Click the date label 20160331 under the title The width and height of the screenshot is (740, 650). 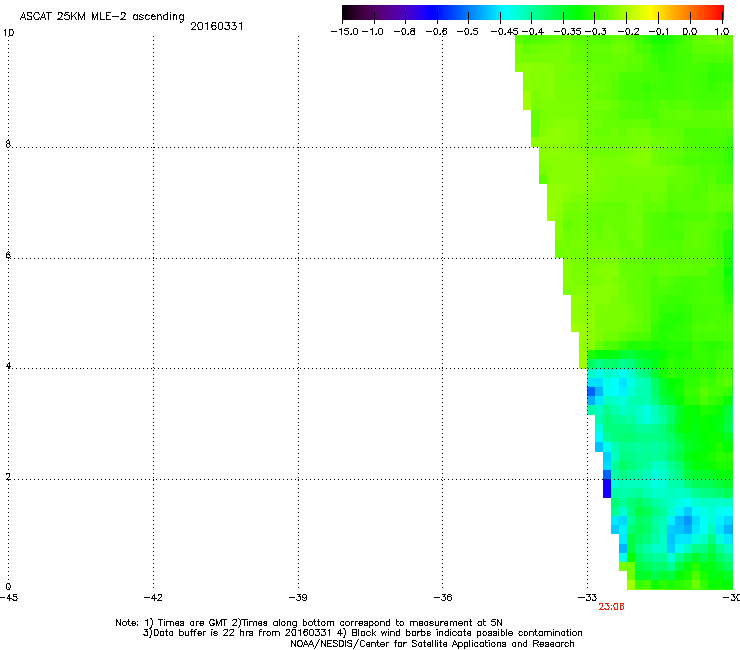(x=217, y=26)
